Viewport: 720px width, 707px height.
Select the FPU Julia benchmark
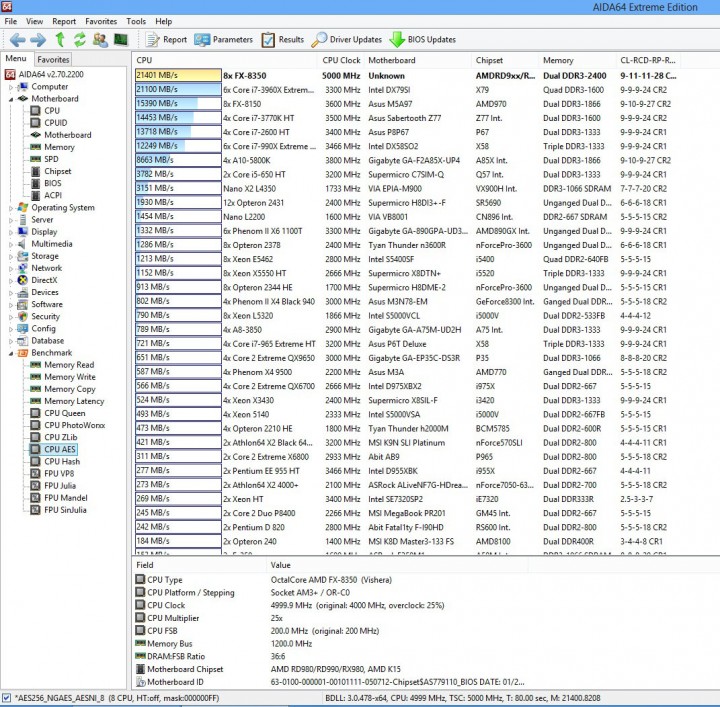click(53, 486)
